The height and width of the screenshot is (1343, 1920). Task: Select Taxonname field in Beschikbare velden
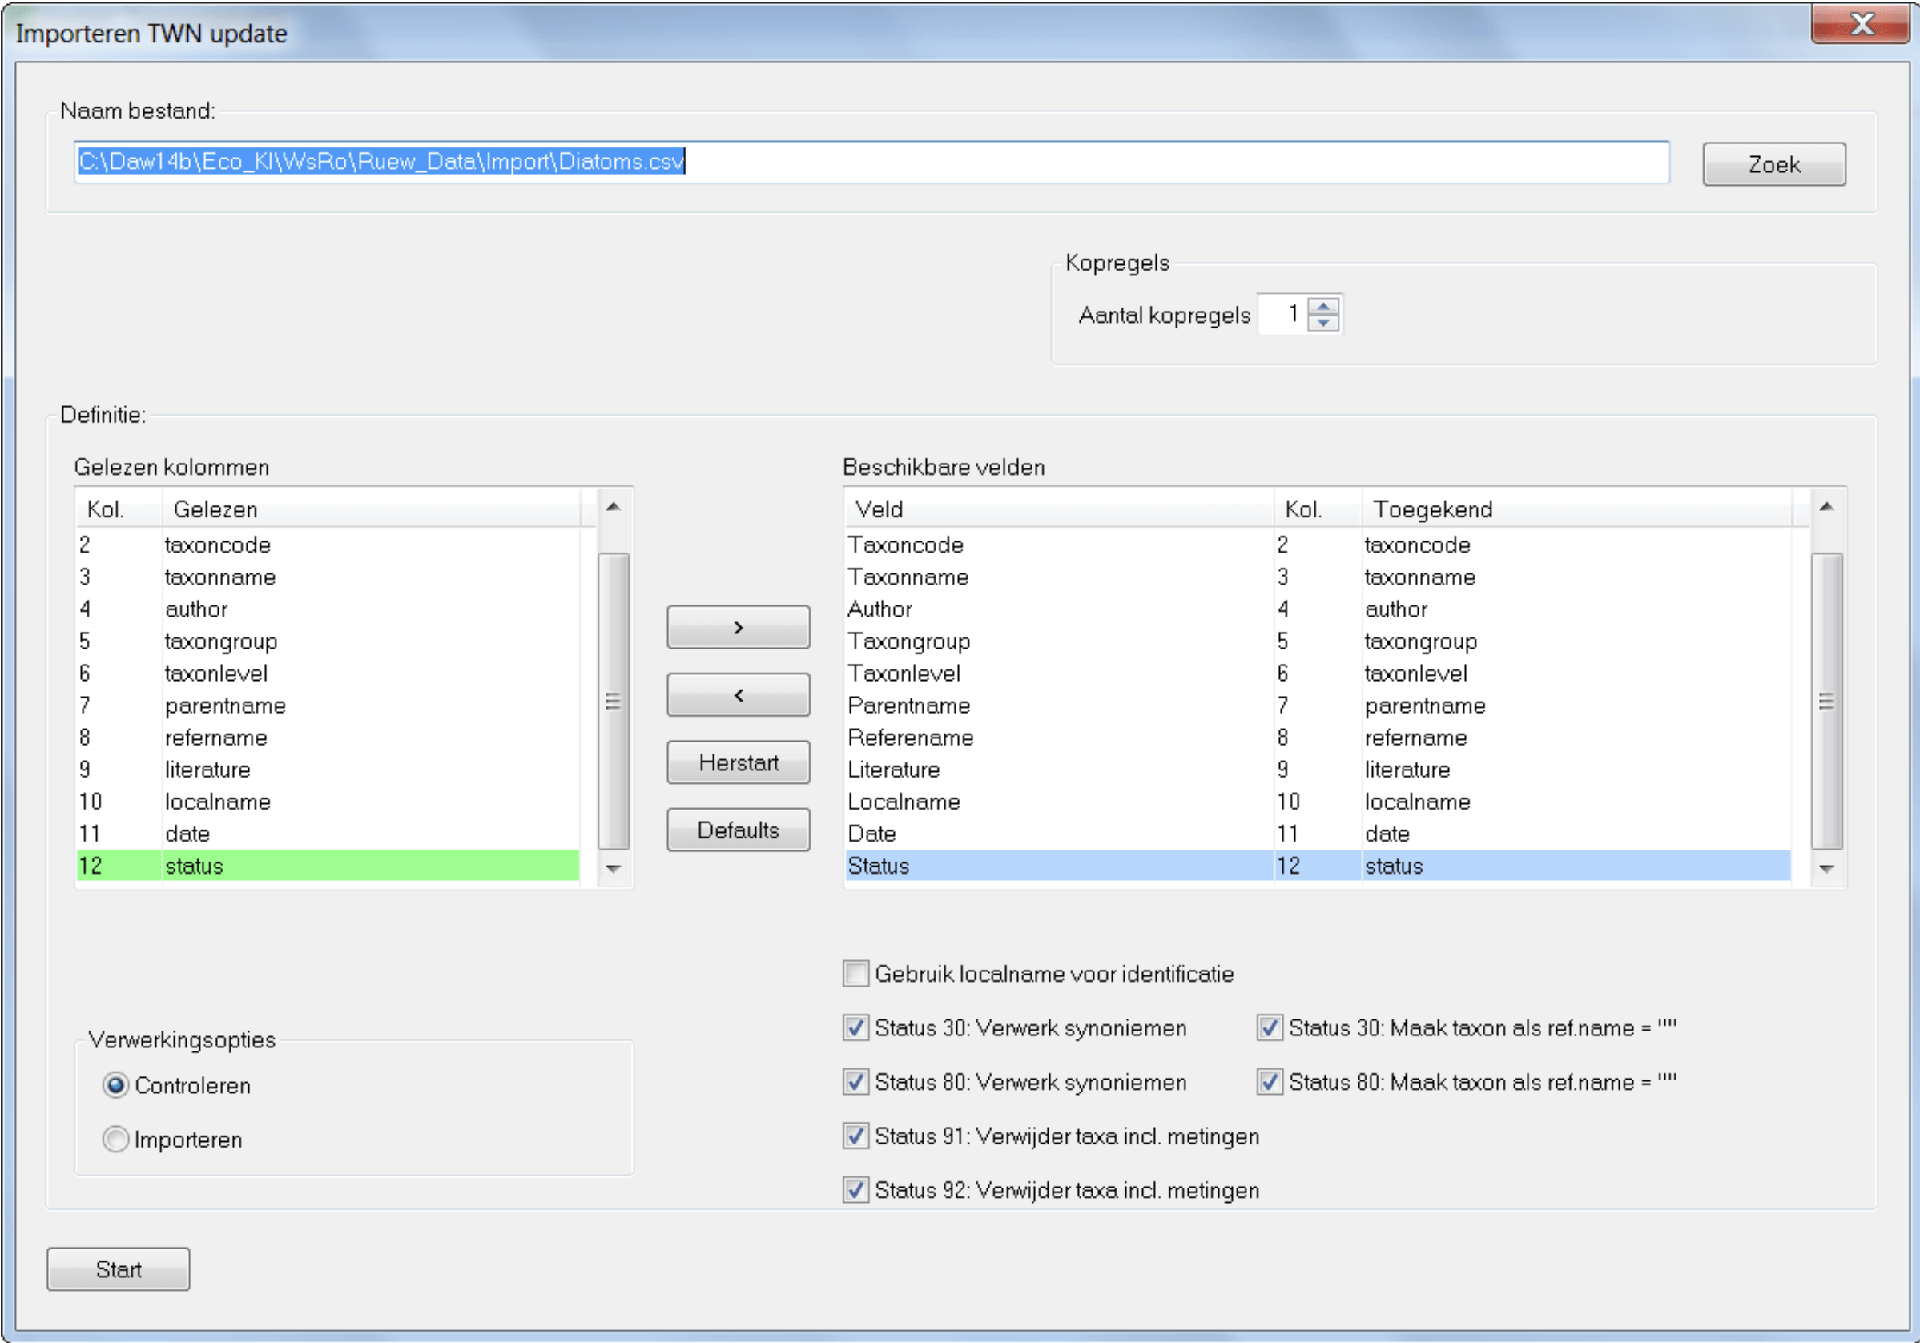coord(1318,577)
